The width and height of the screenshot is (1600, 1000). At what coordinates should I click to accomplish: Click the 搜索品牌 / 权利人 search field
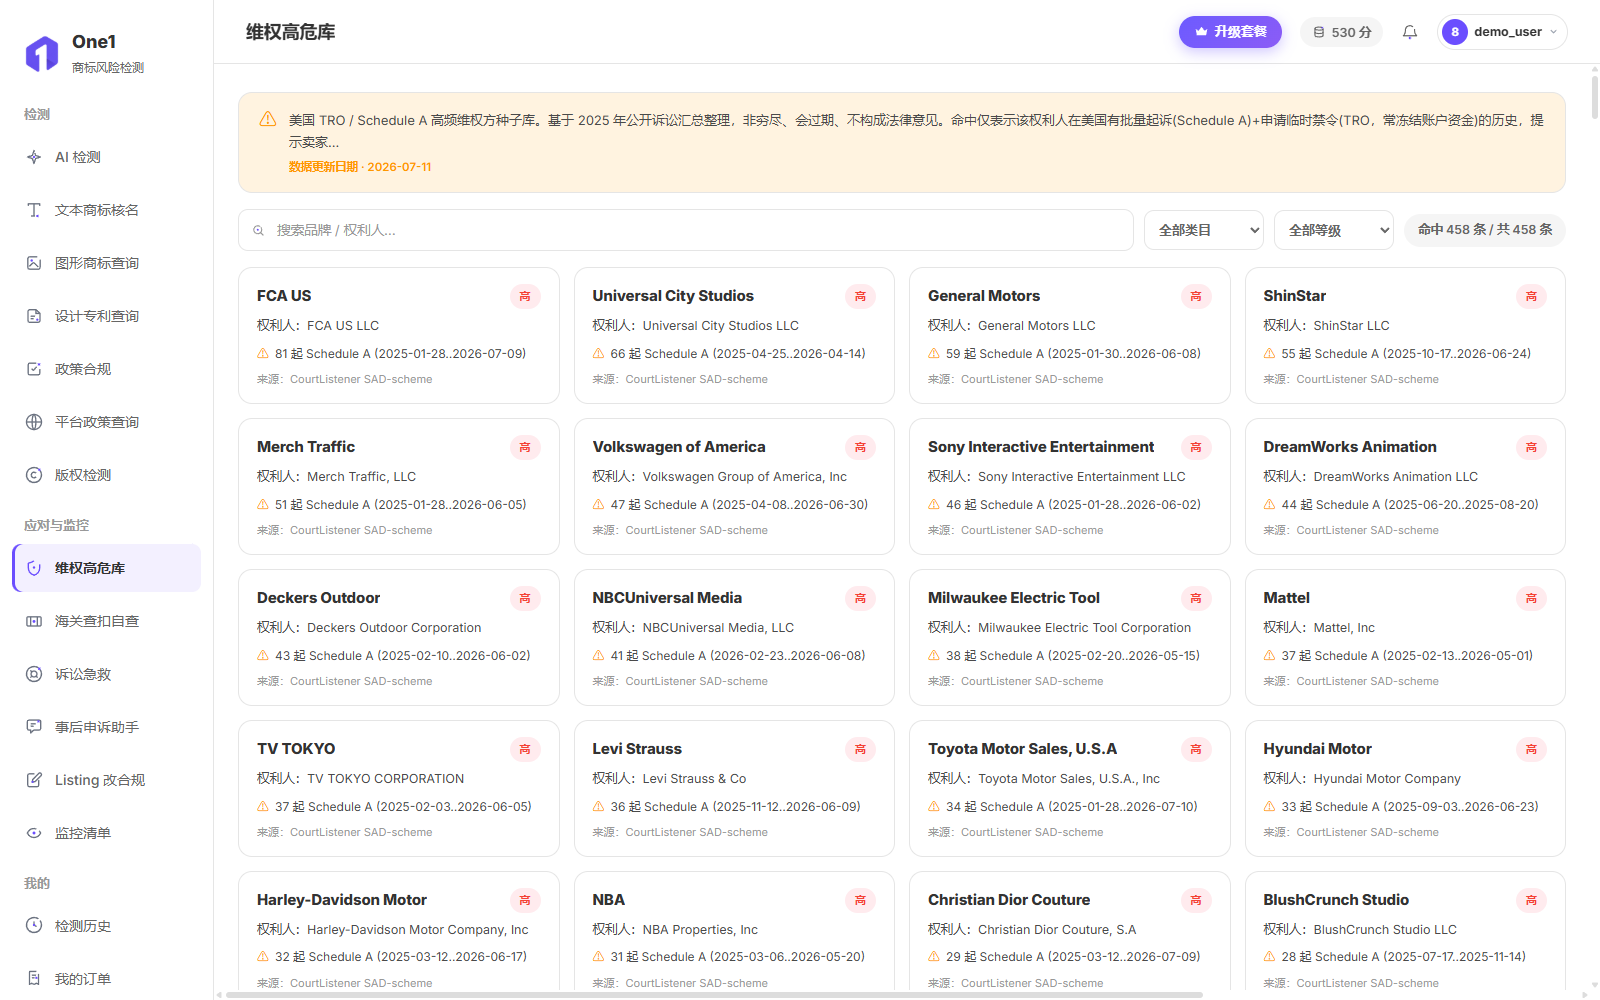click(x=686, y=230)
